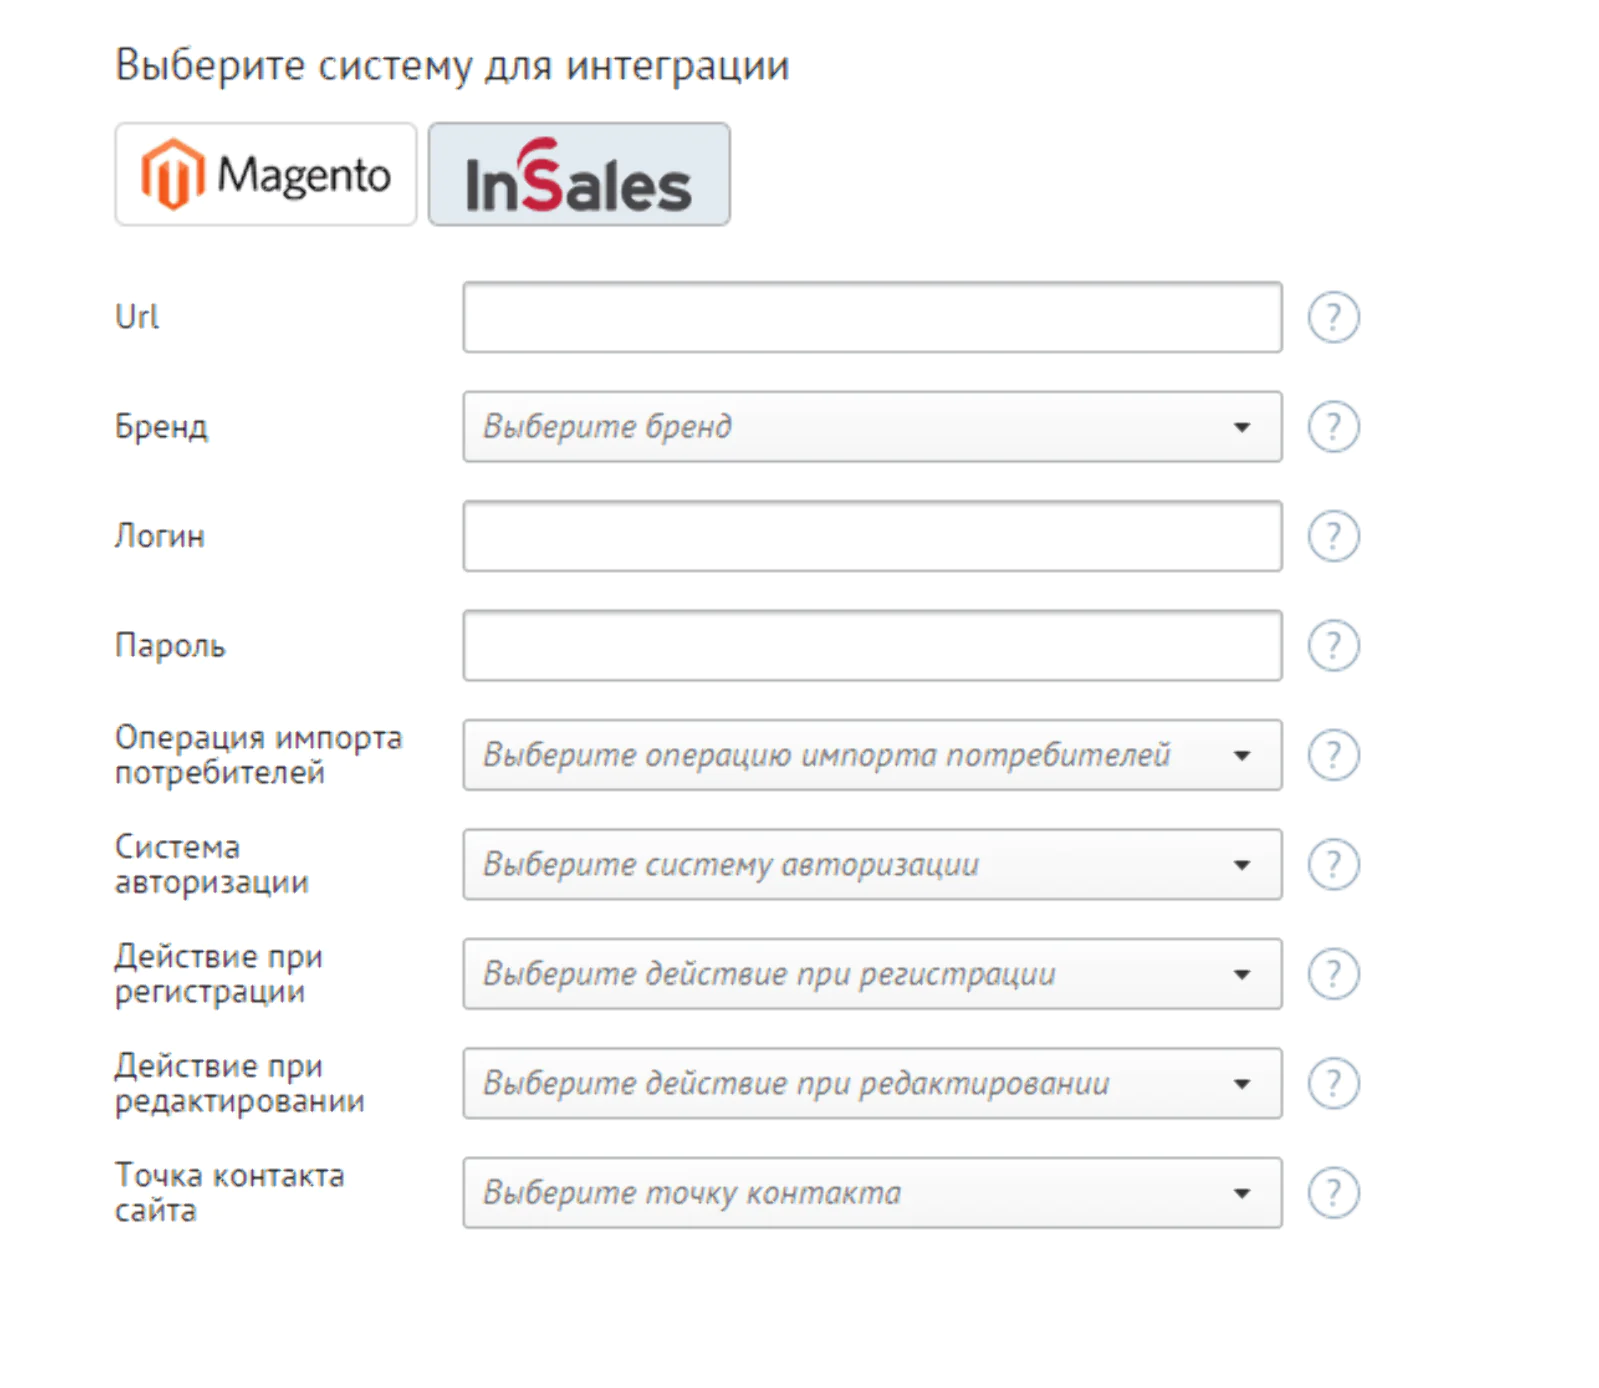Open Выберите точку контакта dropdown
This screenshot has width=1599, height=1388.
(872, 1193)
